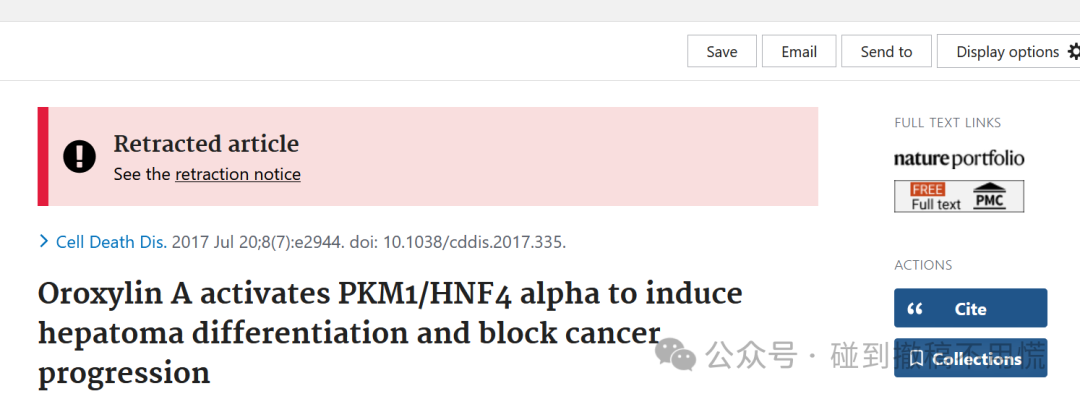Open the Free Full text PMC badge
Viewport: 1080px width, 399px height.
(x=959, y=196)
